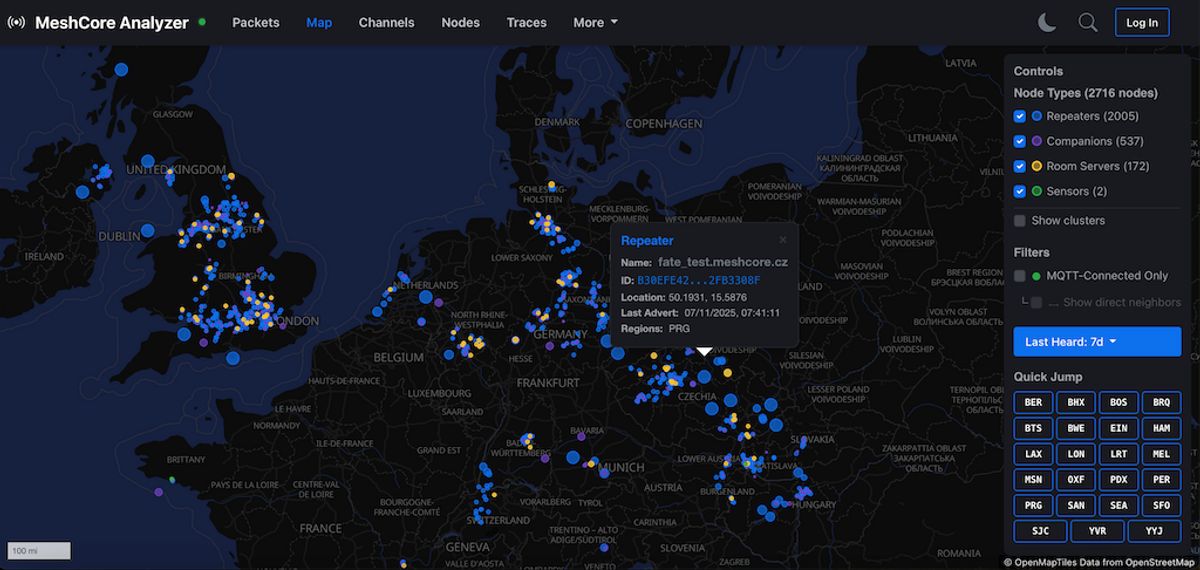
Task: Uncheck the Repeaters node type
Action: (1020, 116)
